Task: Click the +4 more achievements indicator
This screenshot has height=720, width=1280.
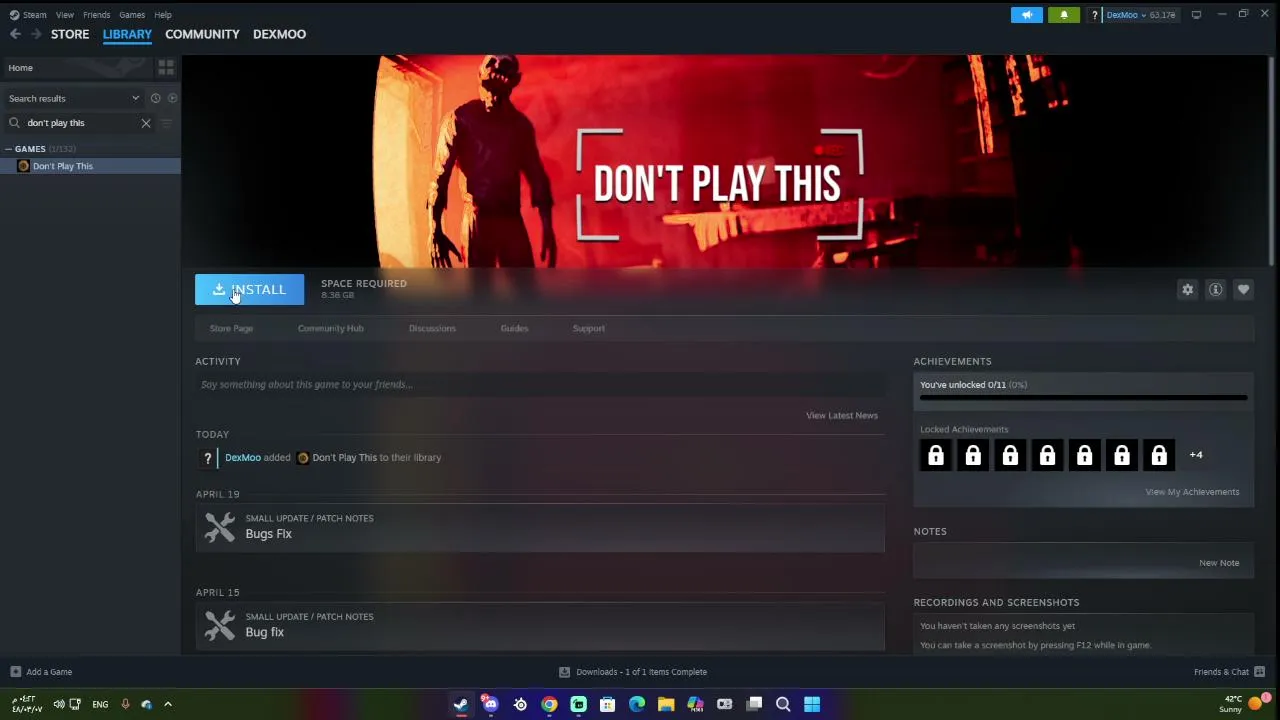Action: click(1196, 455)
